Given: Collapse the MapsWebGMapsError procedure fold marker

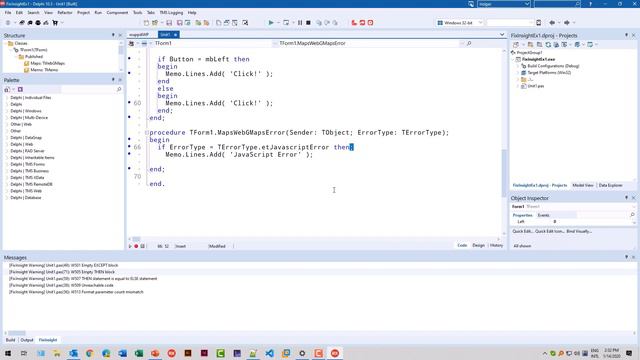Looking at the screenshot, I should tap(147, 133).
